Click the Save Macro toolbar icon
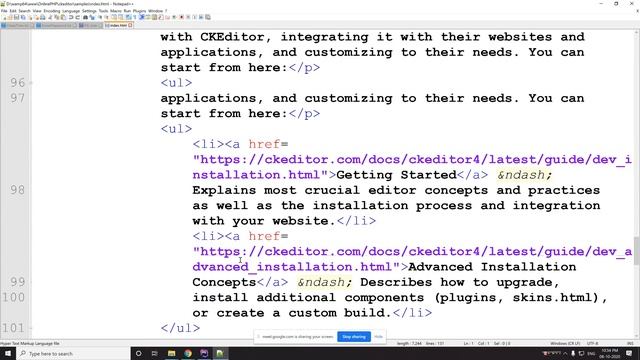This screenshot has height=360, width=640. (x=207, y=17)
